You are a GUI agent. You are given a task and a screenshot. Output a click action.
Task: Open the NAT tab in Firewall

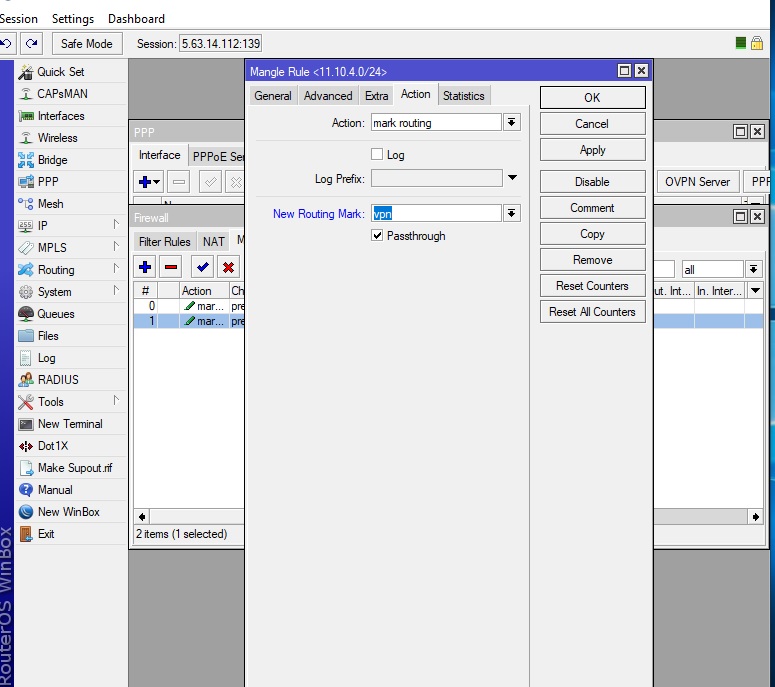click(214, 242)
